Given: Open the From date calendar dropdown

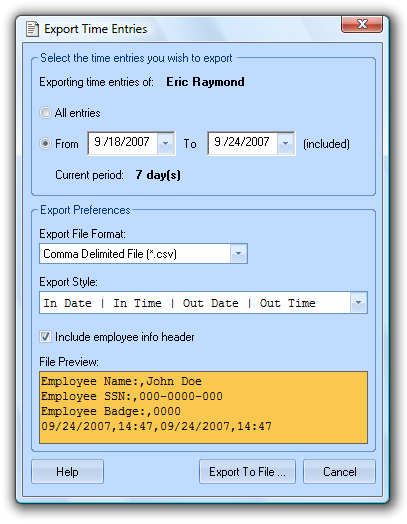Looking at the screenshot, I should 165,144.
